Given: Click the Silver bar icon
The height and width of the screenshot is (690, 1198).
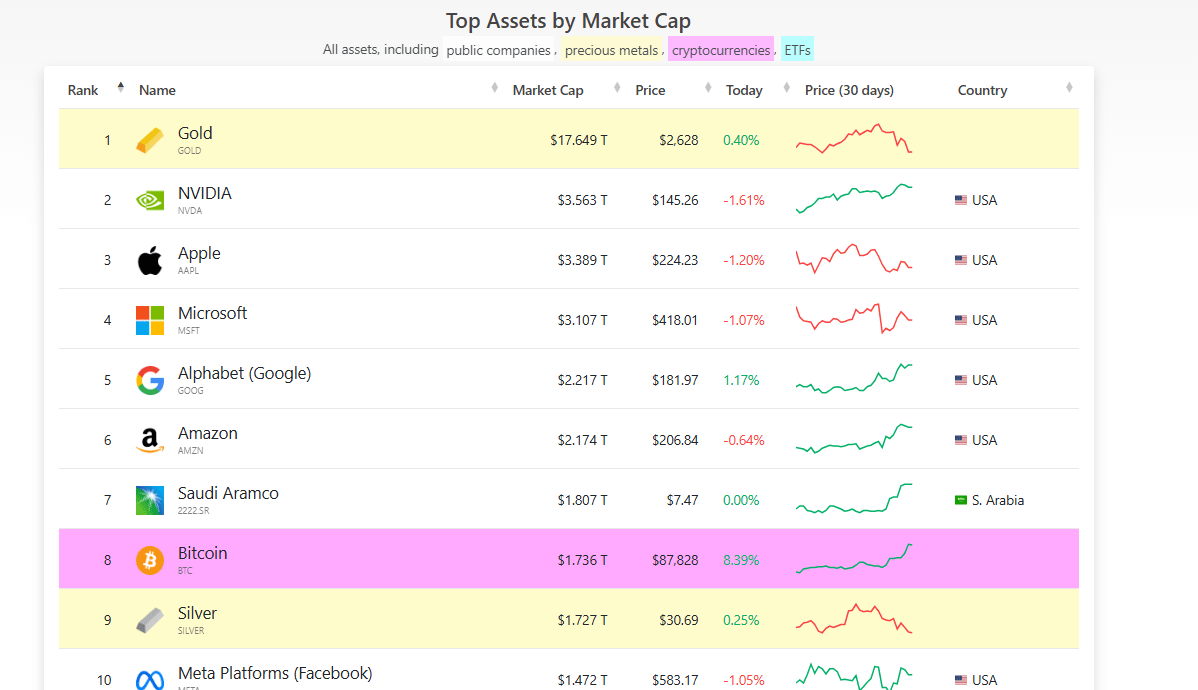Looking at the screenshot, I should click(150, 620).
